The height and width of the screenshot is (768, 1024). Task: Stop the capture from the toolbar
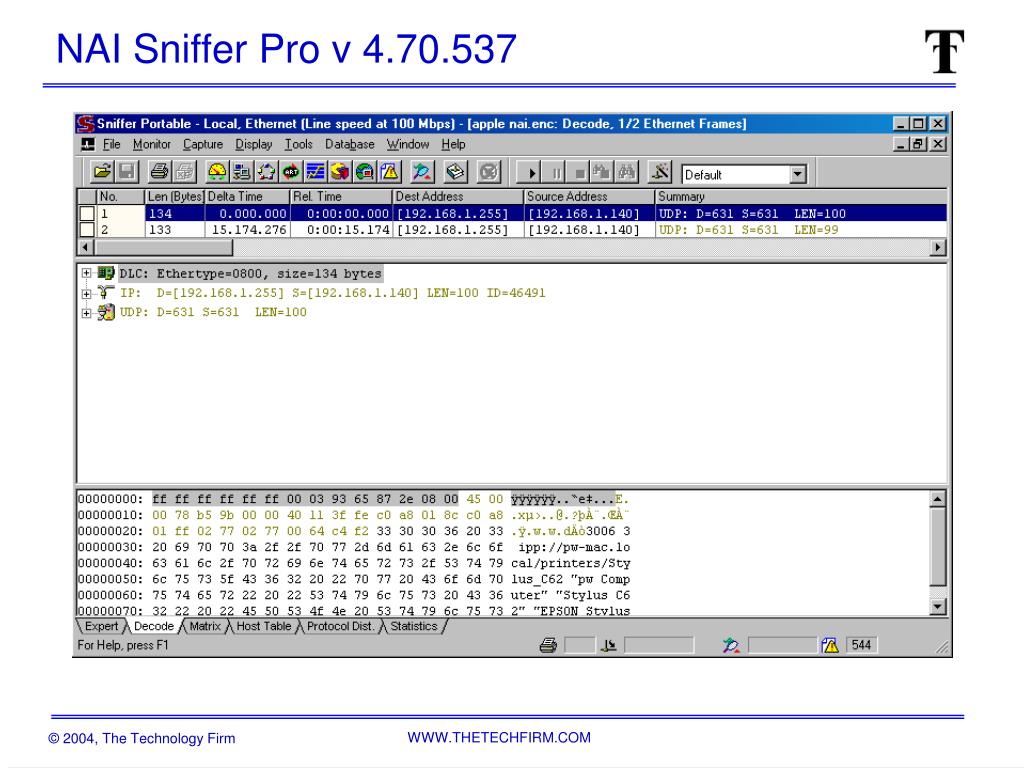pyautogui.click(x=579, y=173)
